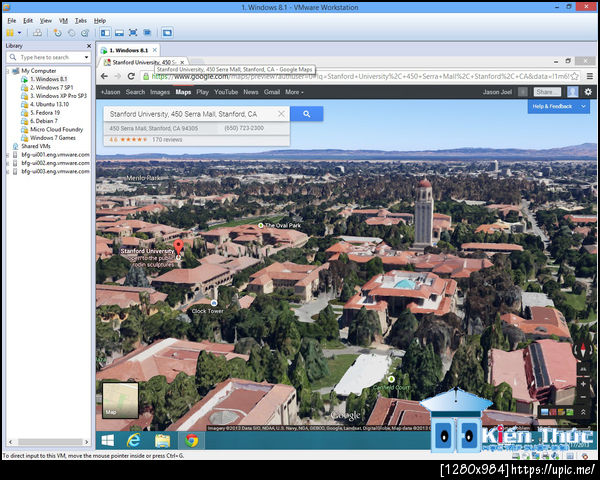Image resolution: width=600 pixels, height=480 pixels.
Task: Take a snapshot of this virtual machine
Action: click(57, 33)
